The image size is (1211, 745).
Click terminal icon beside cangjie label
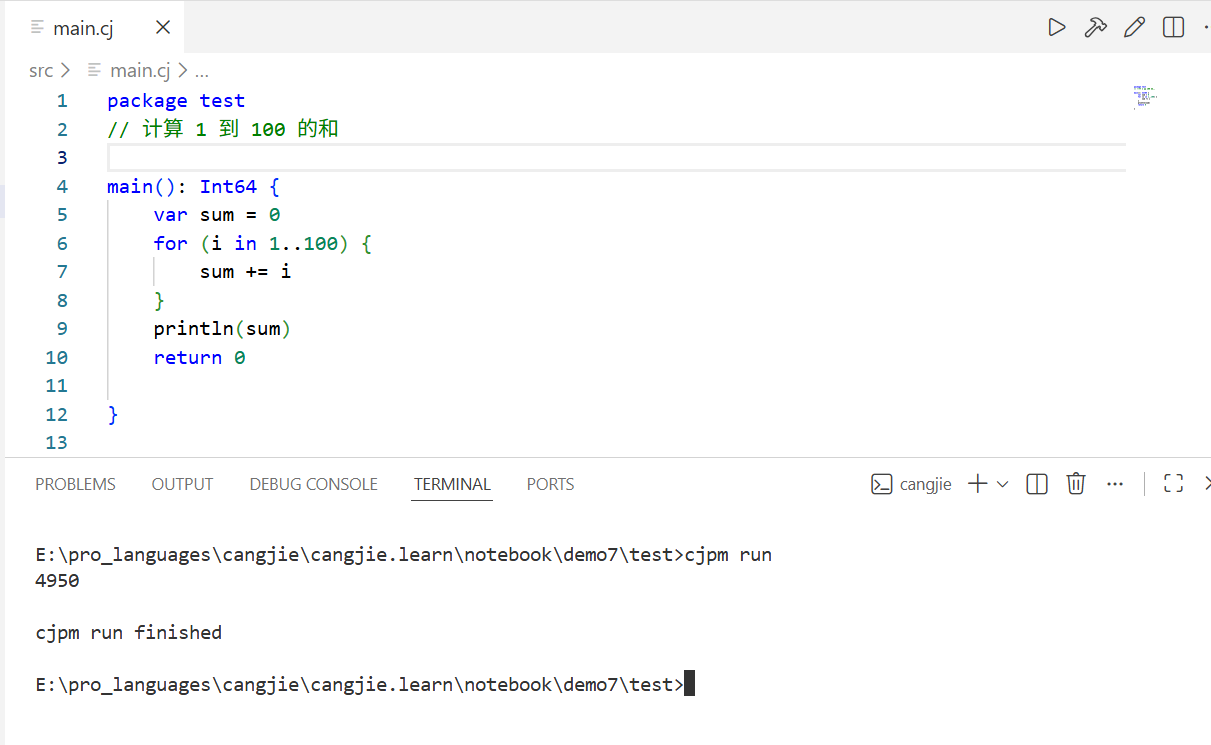pos(881,484)
